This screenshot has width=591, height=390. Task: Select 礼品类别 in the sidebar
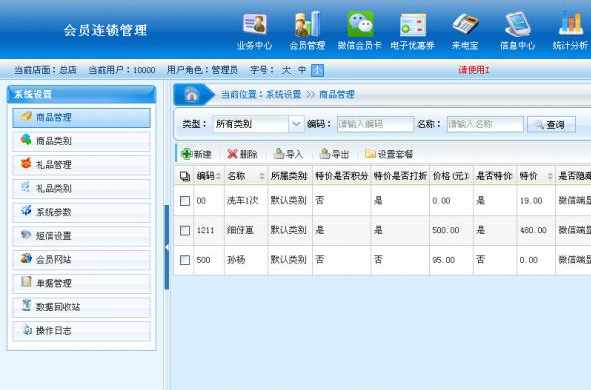[81, 188]
